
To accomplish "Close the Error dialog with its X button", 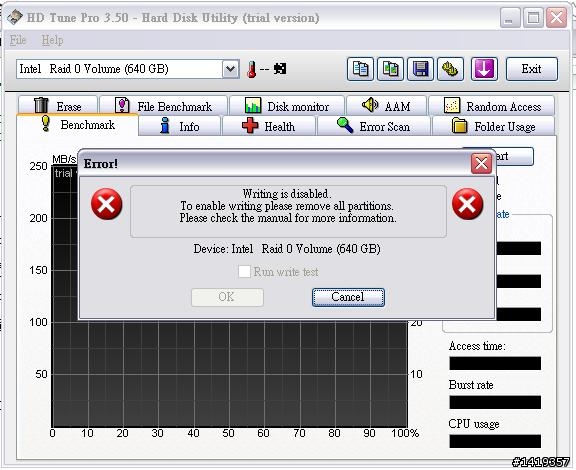I will pyautogui.click(x=481, y=164).
